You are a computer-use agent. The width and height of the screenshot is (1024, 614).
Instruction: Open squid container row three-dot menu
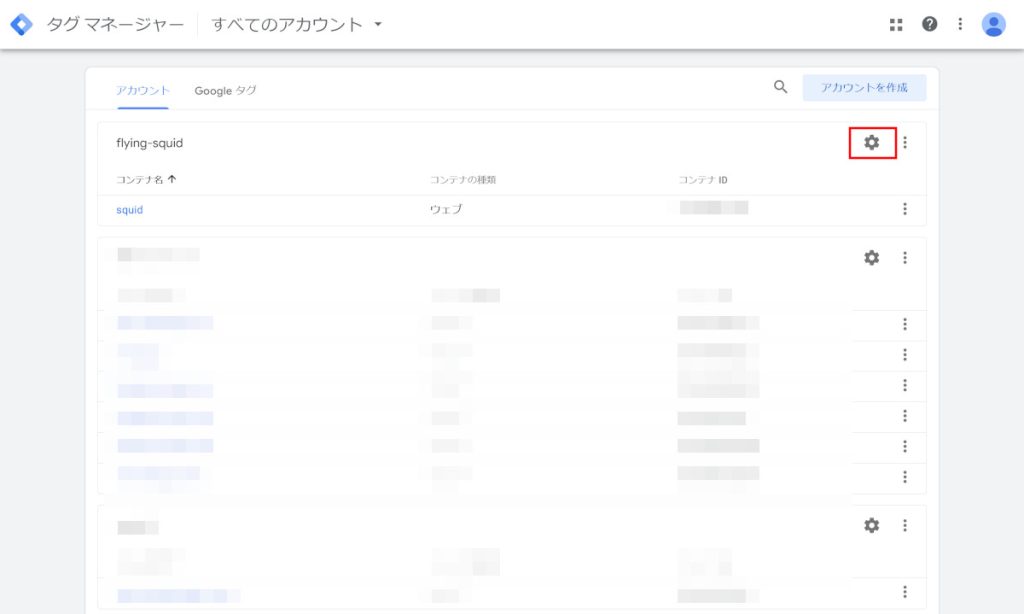(905, 209)
